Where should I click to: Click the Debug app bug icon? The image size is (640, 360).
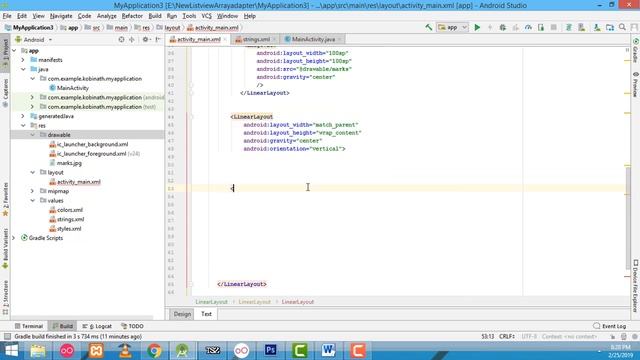click(x=502, y=27)
